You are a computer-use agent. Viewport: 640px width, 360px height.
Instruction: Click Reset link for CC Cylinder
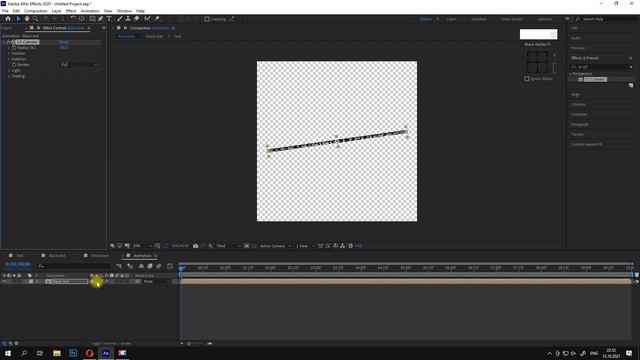64,42
